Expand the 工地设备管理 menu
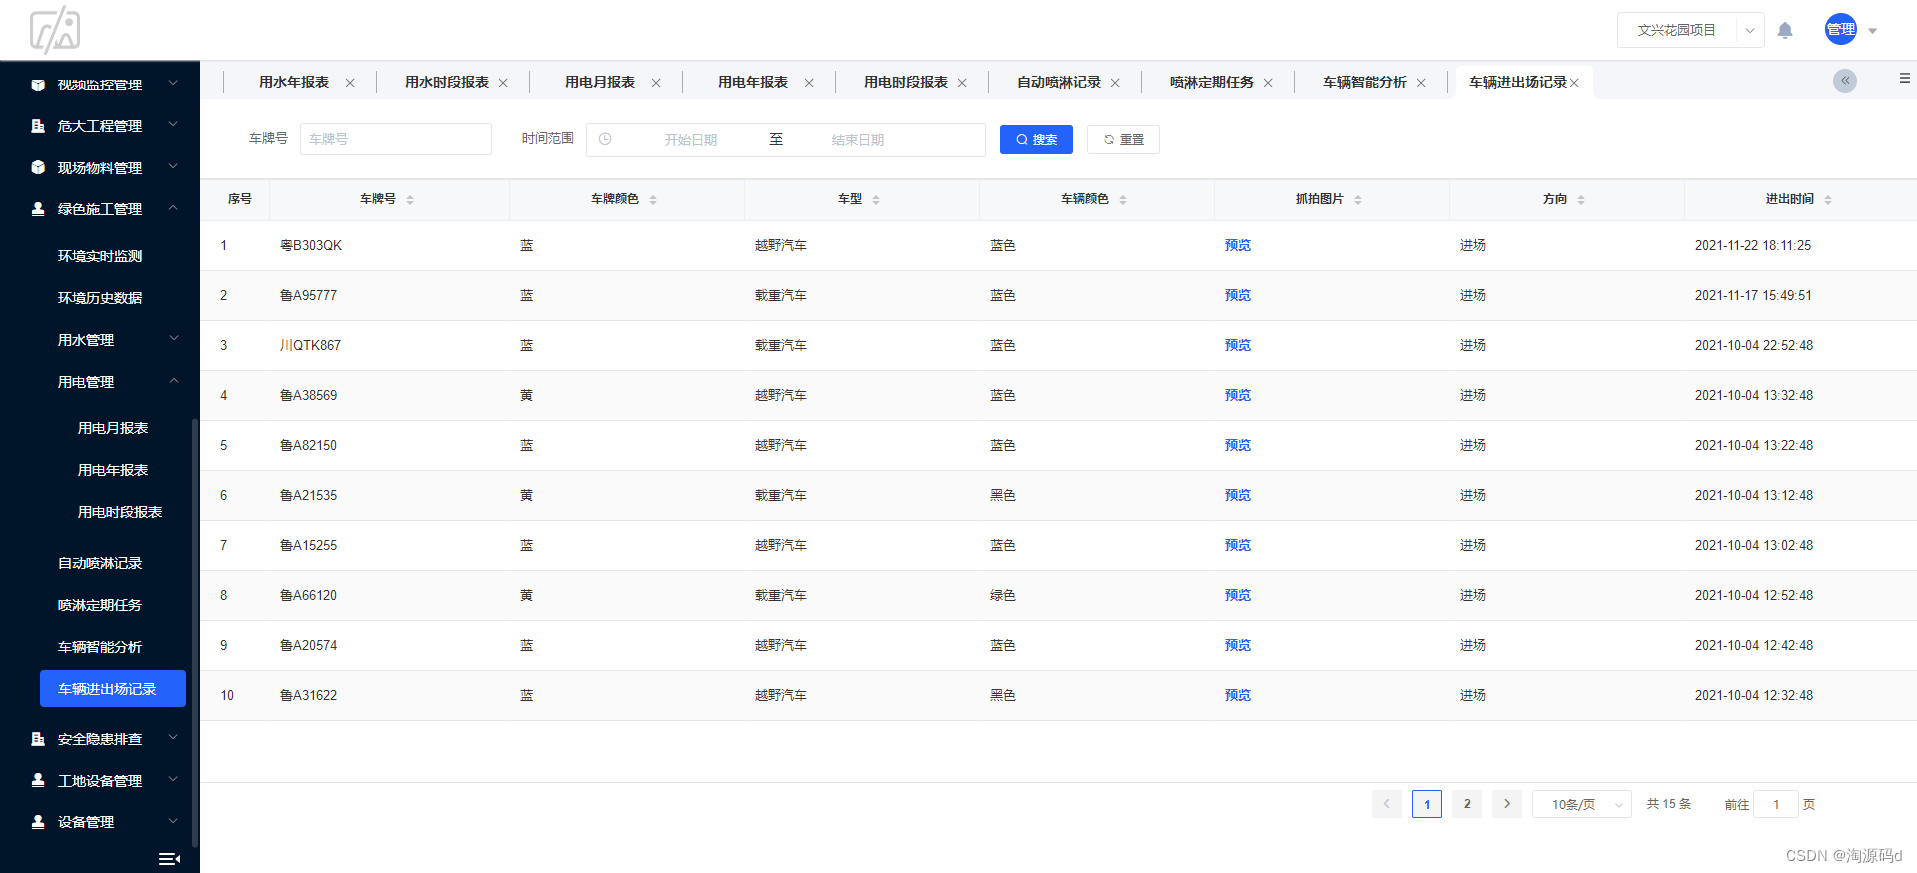 (100, 781)
